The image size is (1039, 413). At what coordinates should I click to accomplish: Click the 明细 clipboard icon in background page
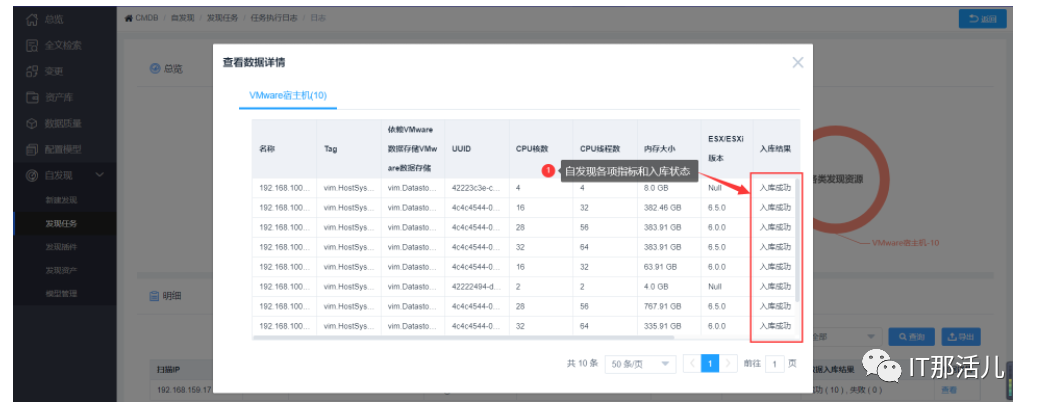click(154, 296)
